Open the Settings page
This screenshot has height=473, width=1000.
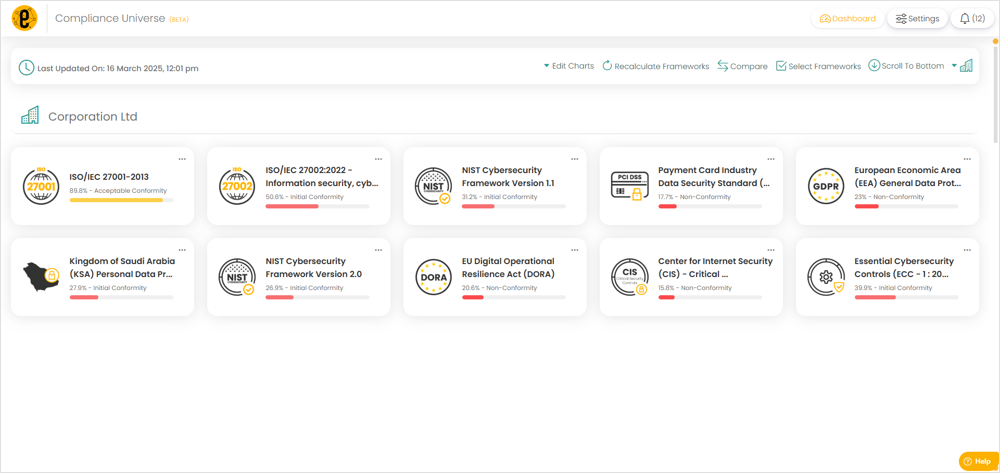click(x=917, y=18)
